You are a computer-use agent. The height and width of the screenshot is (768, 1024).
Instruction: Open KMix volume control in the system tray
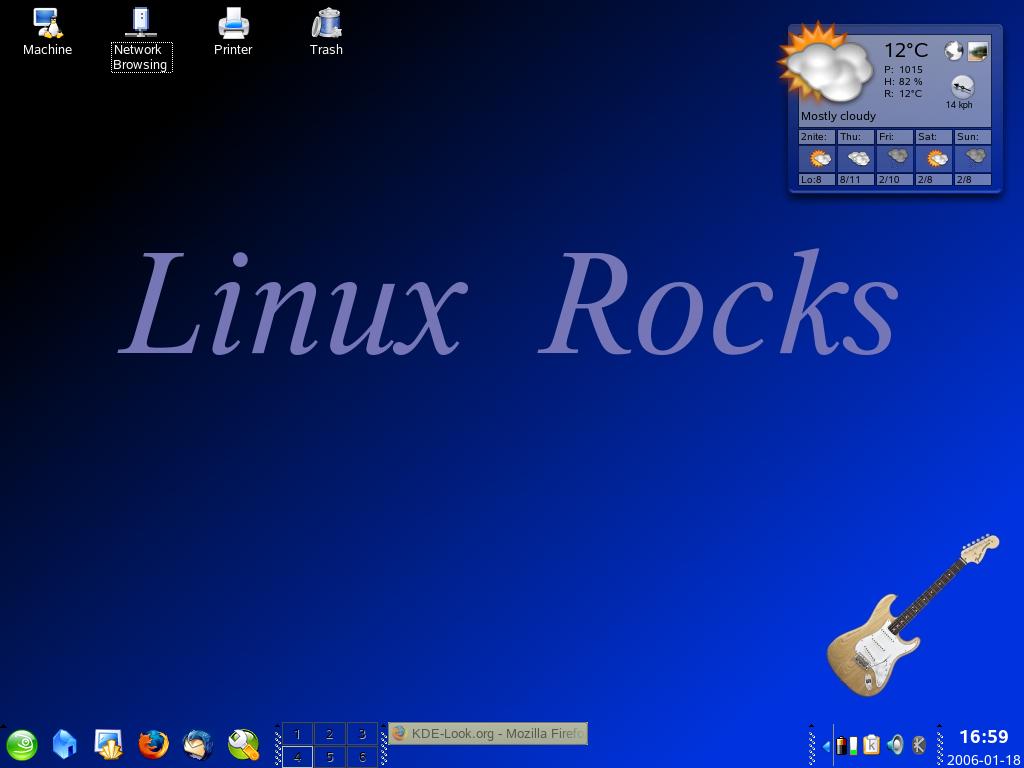895,746
